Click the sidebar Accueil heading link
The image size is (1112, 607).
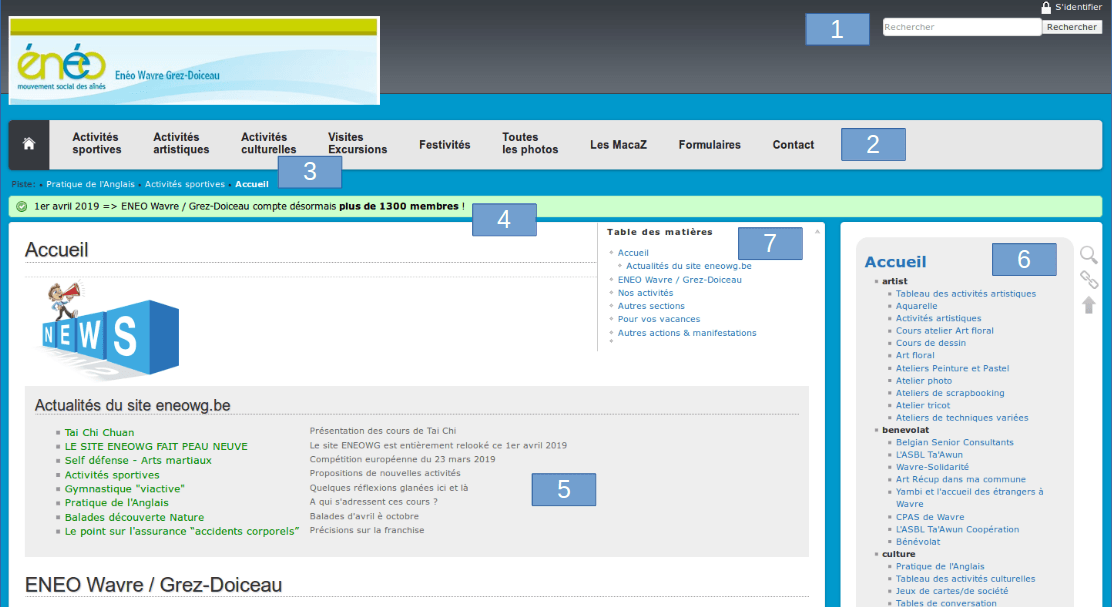[895, 262]
